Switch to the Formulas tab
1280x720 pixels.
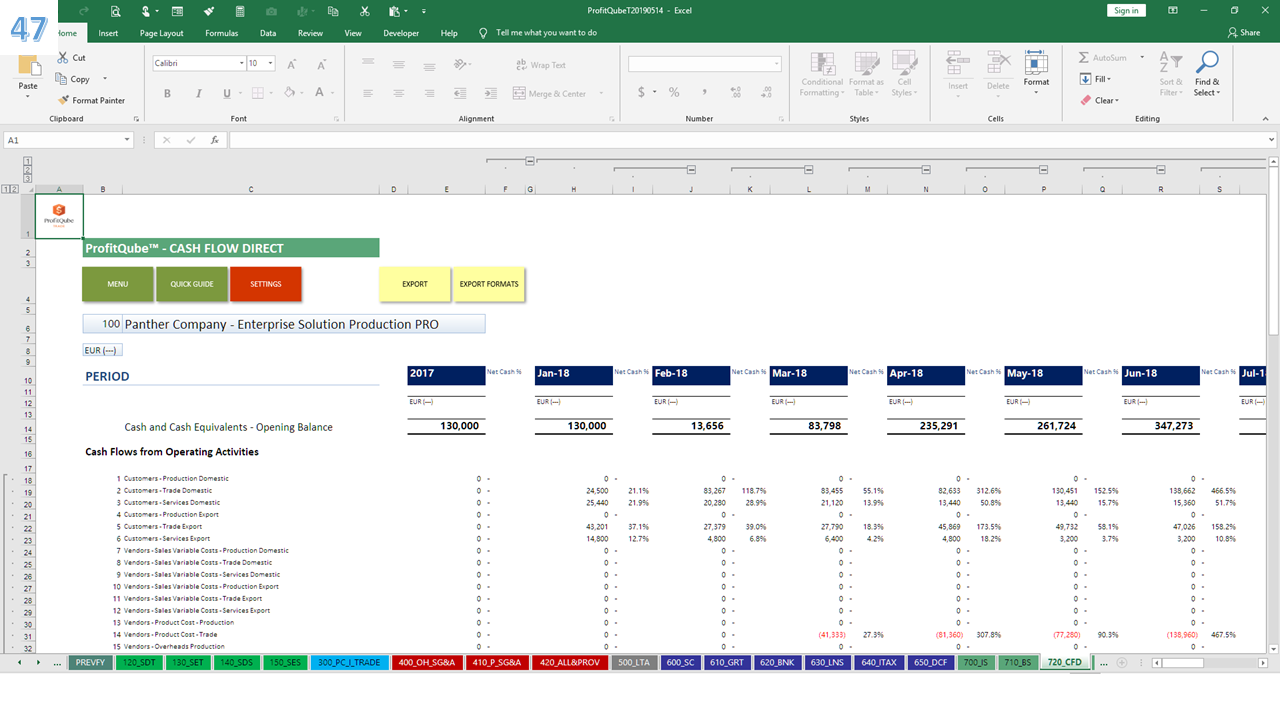point(221,33)
